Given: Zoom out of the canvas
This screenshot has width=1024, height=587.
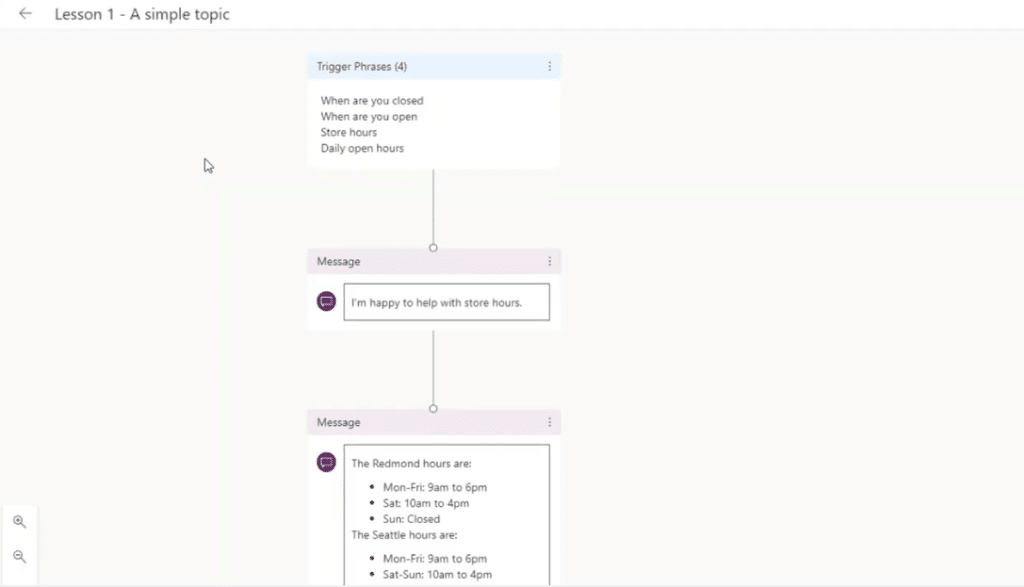Looking at the screenshot, I should [20, 556].
